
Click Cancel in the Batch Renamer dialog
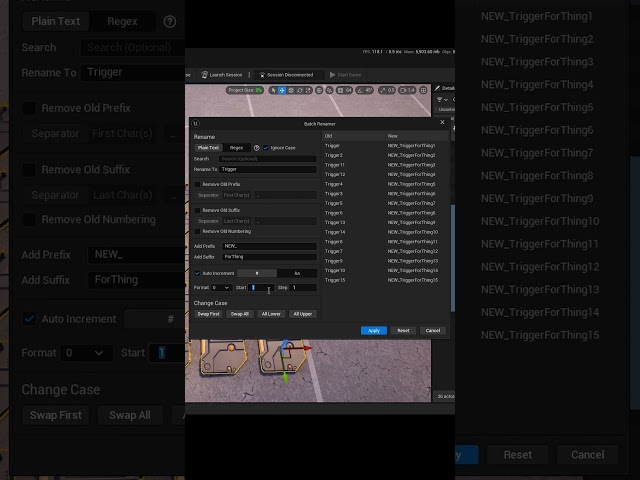tap(433, 331)
